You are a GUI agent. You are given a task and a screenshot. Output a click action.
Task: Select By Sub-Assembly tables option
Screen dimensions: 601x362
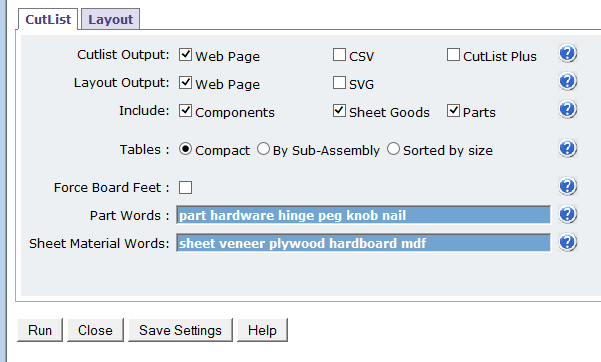[263, 149]
